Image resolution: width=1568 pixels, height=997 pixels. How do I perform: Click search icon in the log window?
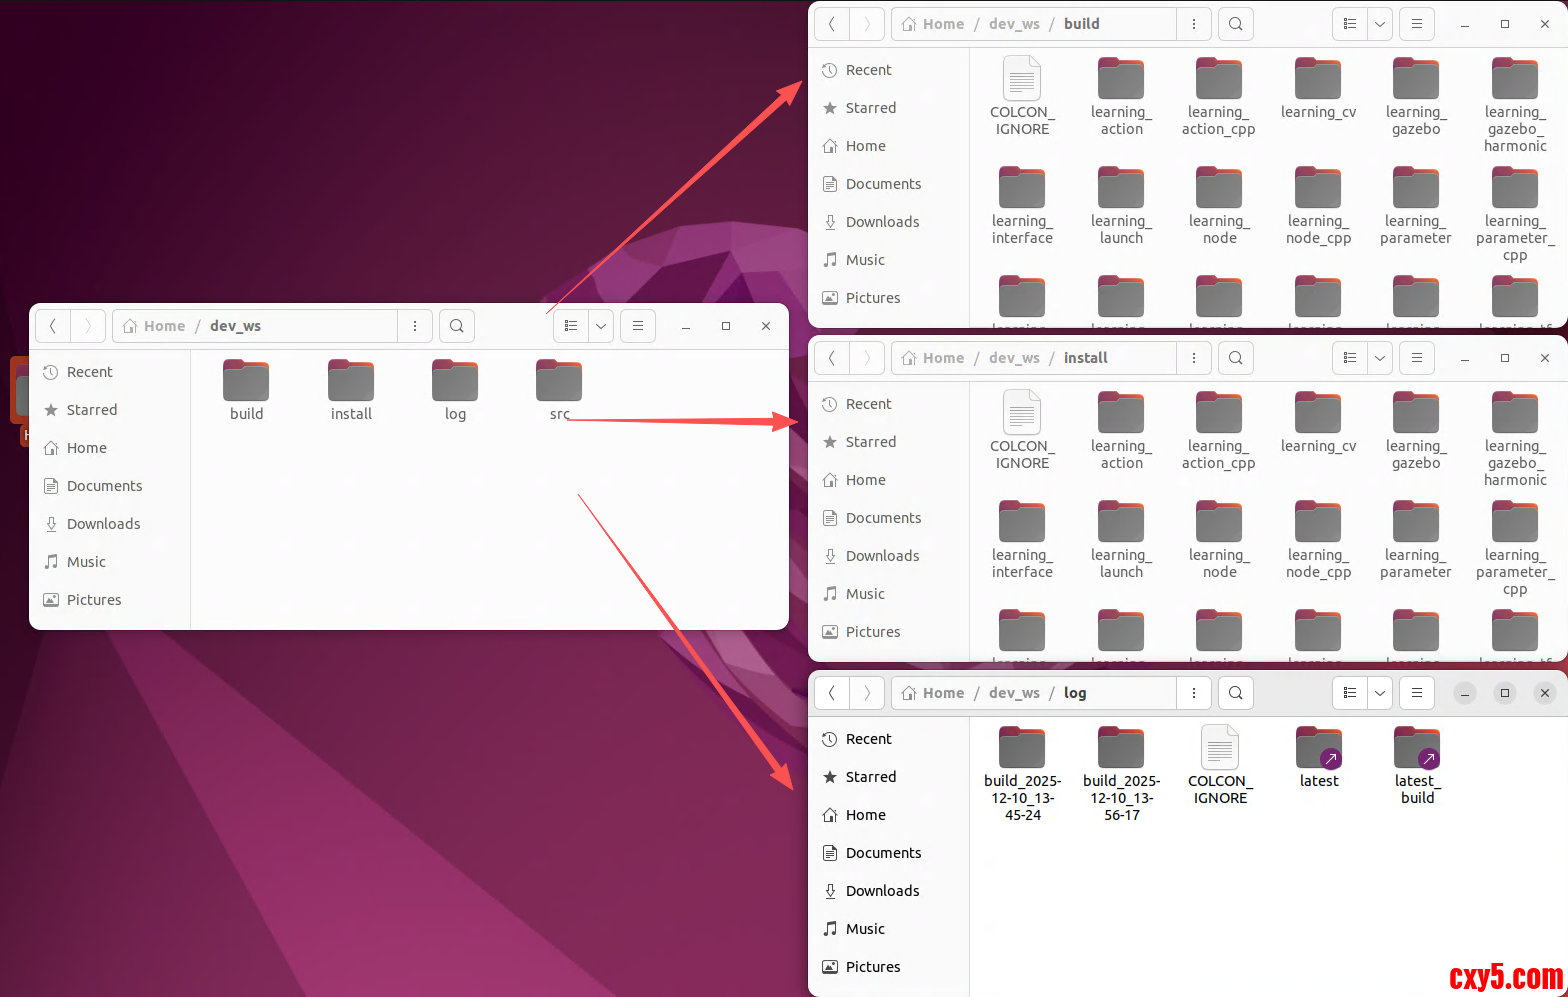[x=1236, y=693]
